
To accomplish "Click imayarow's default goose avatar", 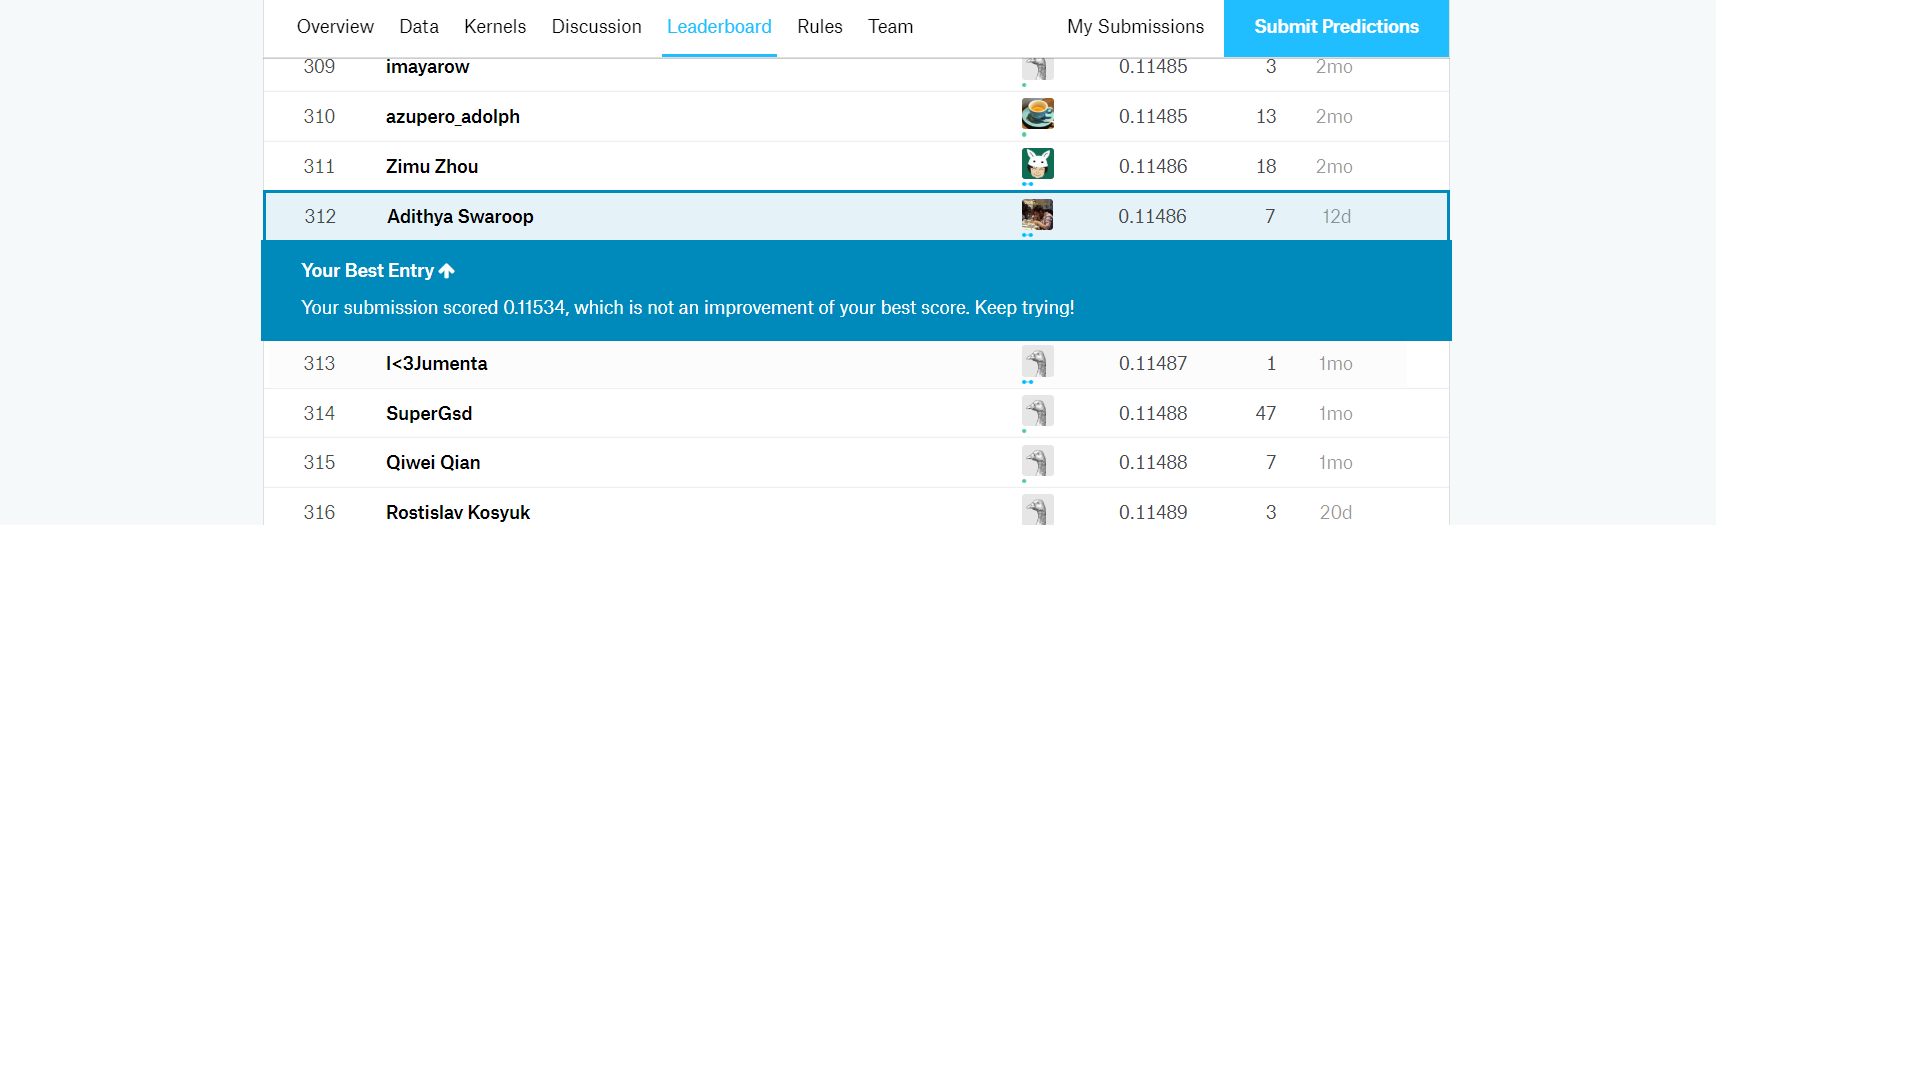I will pos(1037,68).
